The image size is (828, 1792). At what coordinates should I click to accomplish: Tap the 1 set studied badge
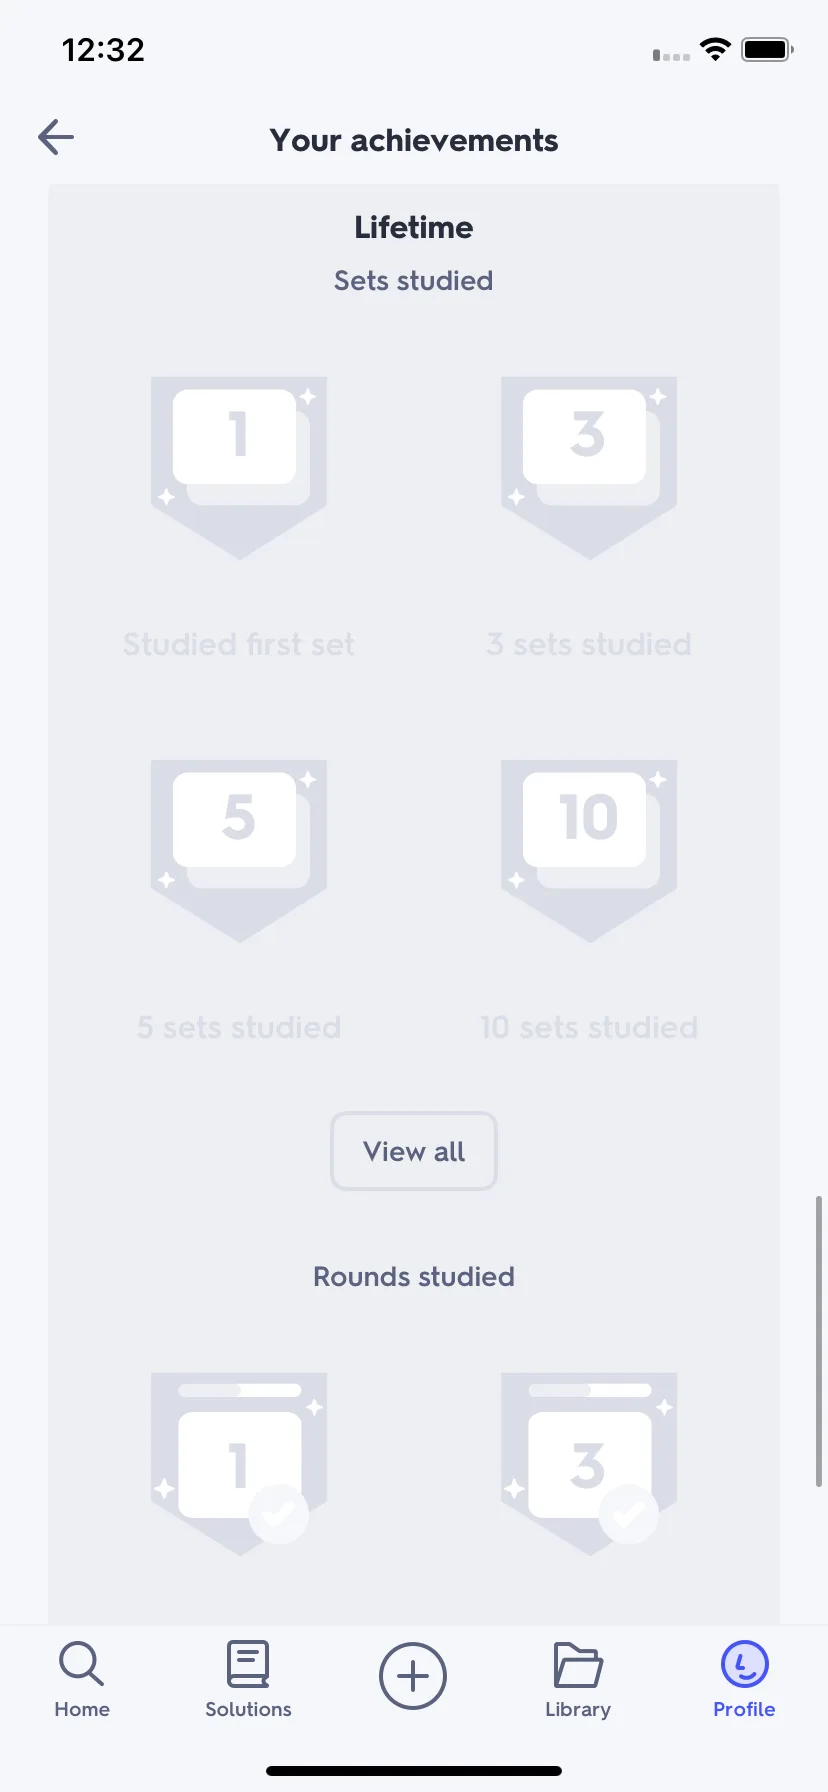point(239,467)
